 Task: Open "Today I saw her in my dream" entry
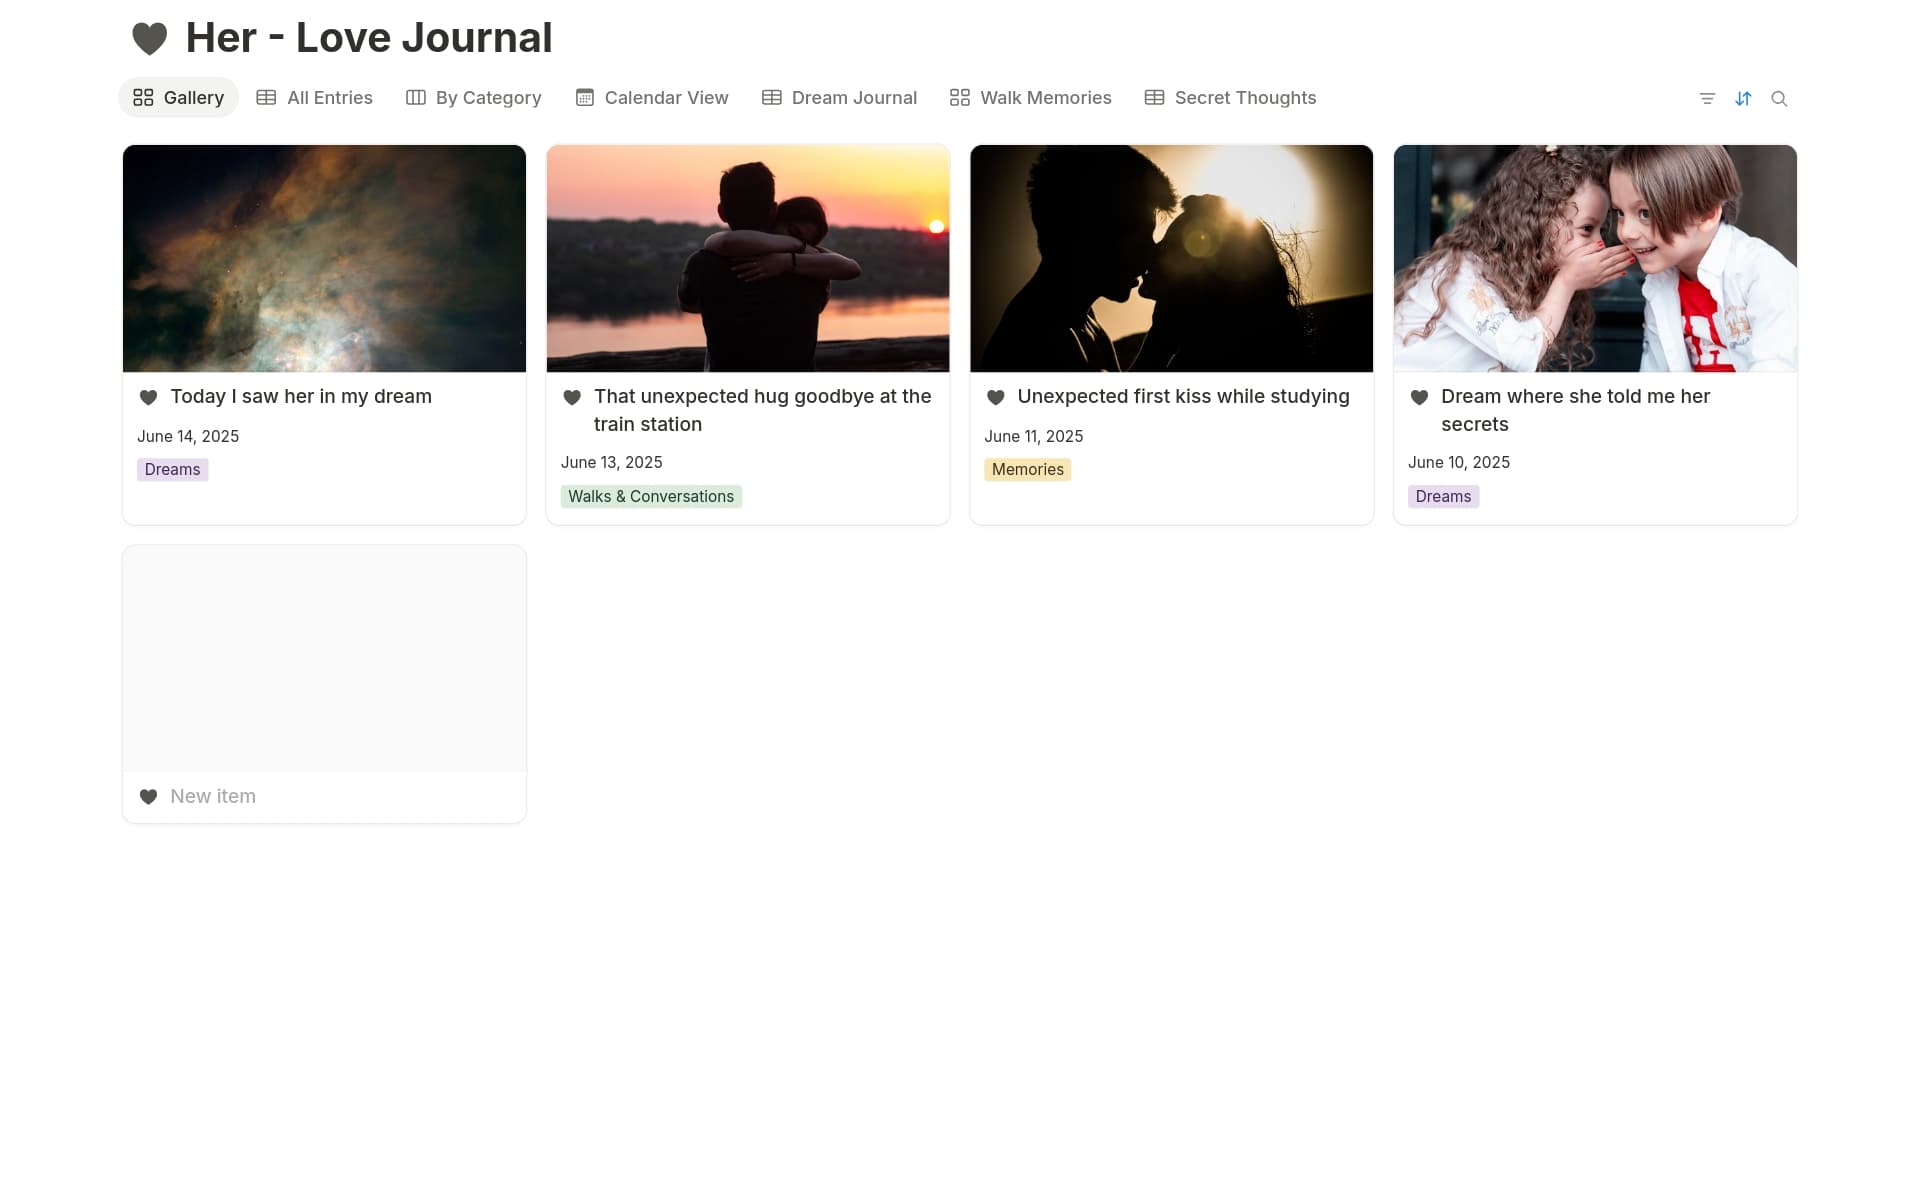pyautogui.click(x=301, y=396)
